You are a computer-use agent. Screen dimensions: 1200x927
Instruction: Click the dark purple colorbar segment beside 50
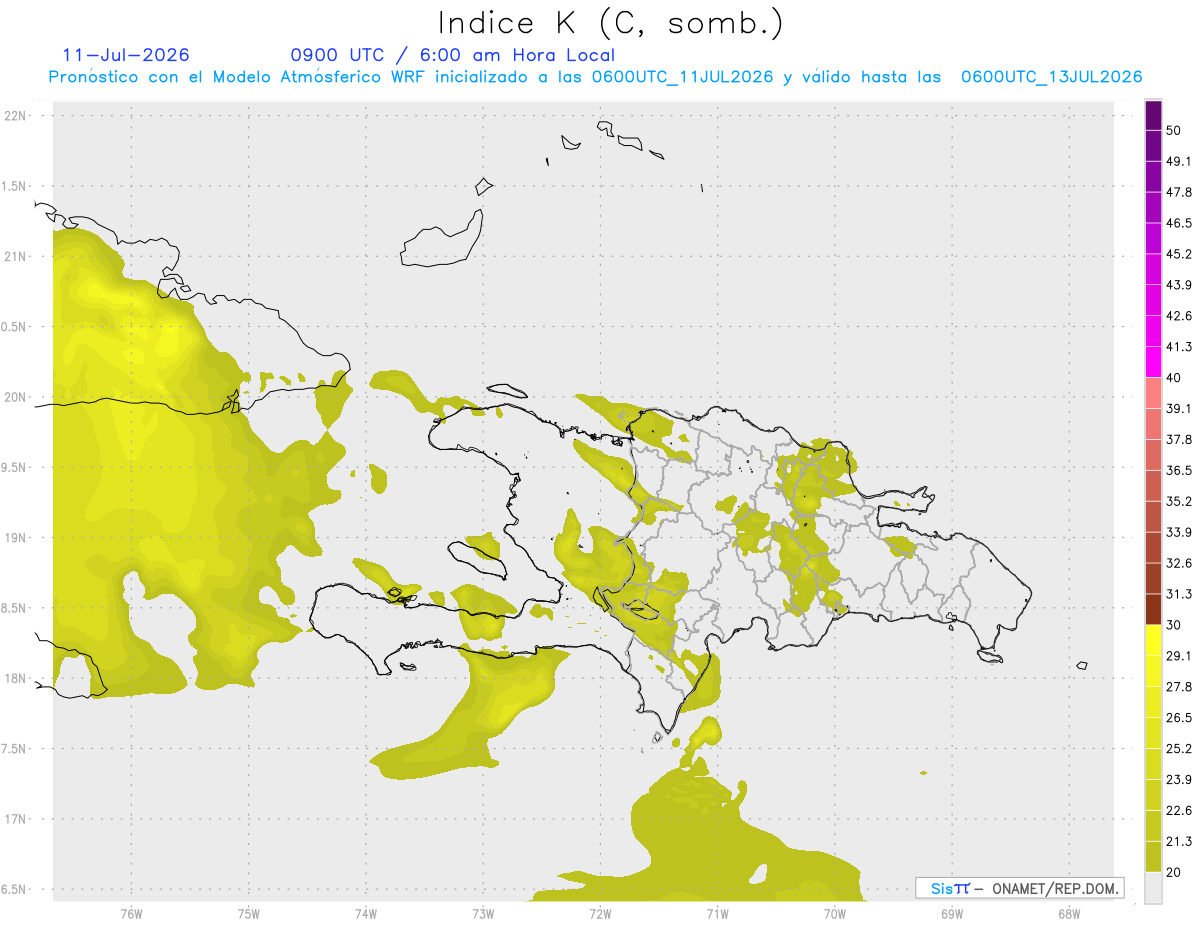point(1154,115)
